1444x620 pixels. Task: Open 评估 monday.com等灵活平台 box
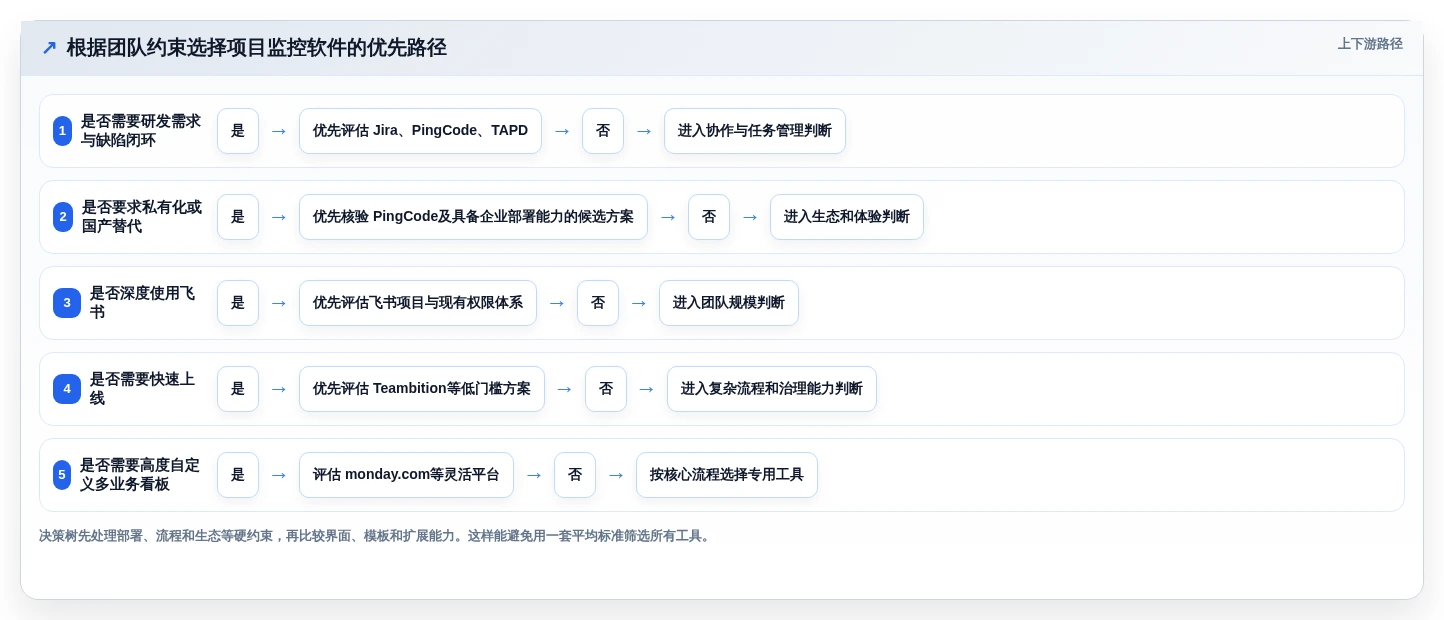click(406, 475)
